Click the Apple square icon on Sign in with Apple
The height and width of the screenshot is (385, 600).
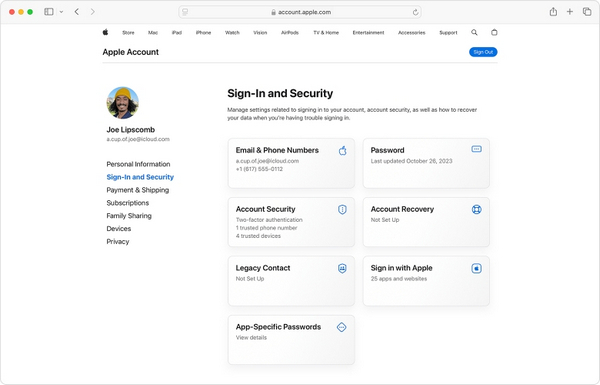click(x=476, y=268)
